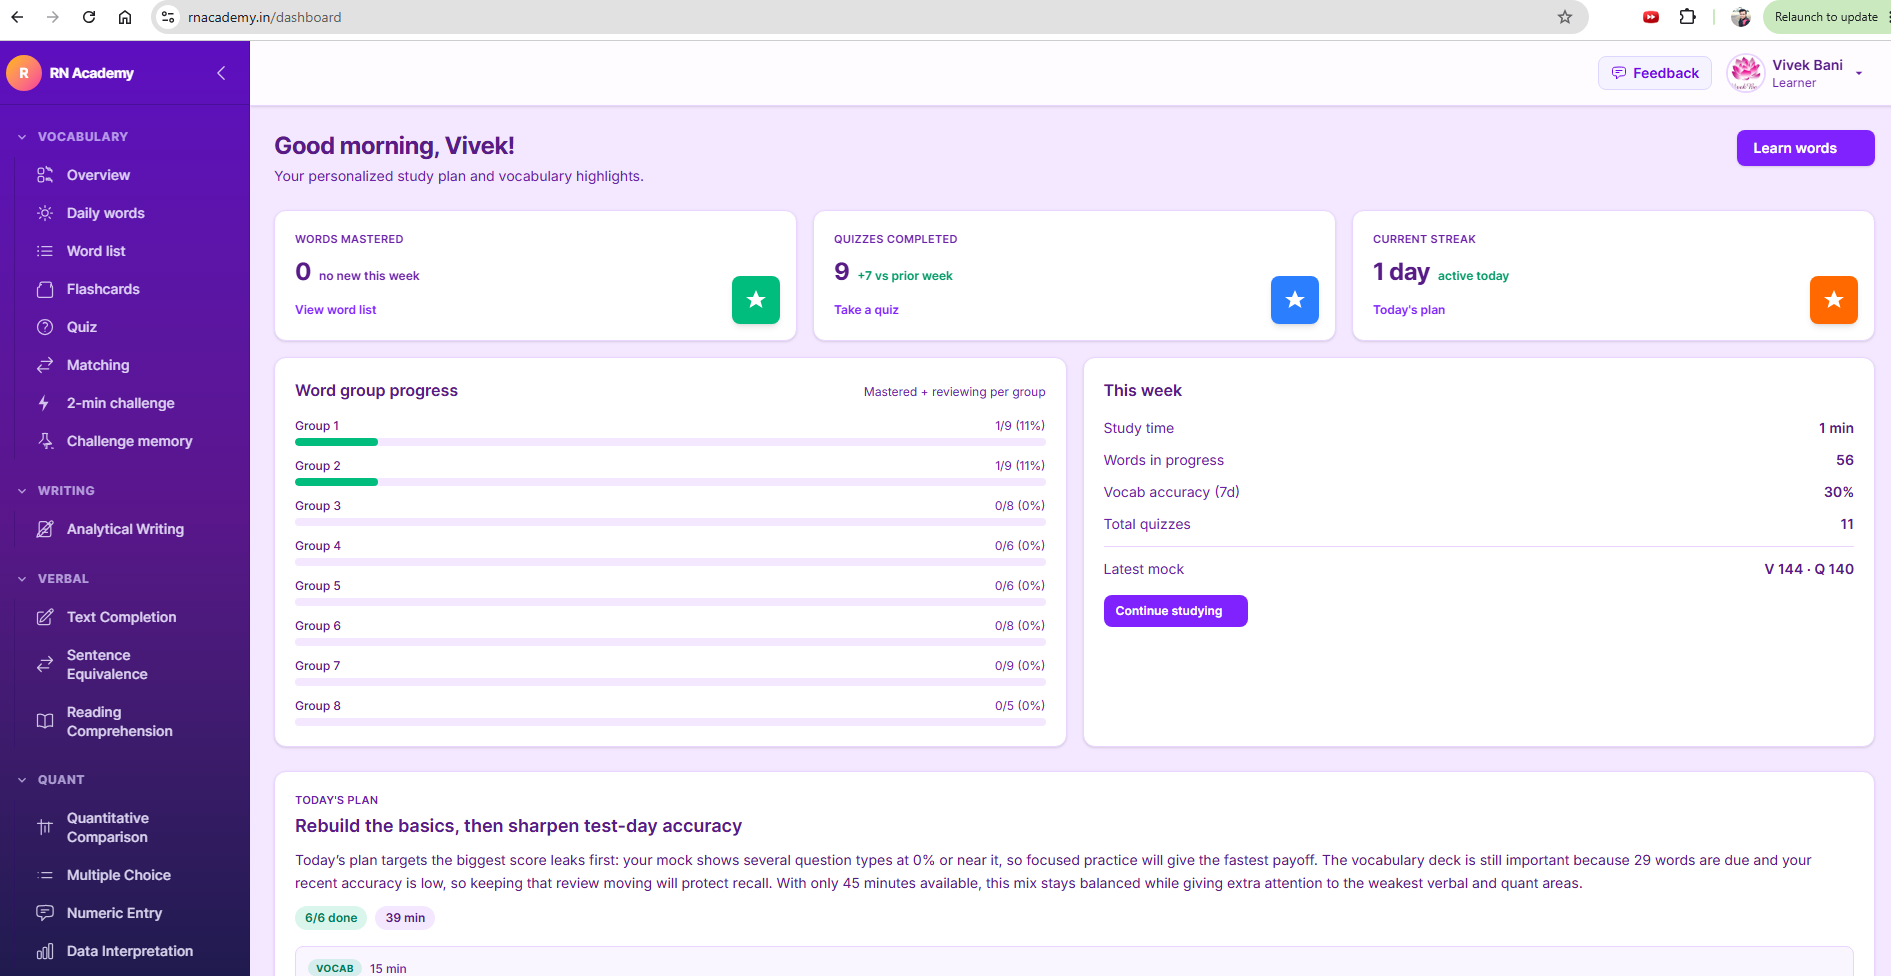Collapse the VERBAL section
Screen dimensions: 1891x976
(x=22, y=579)
